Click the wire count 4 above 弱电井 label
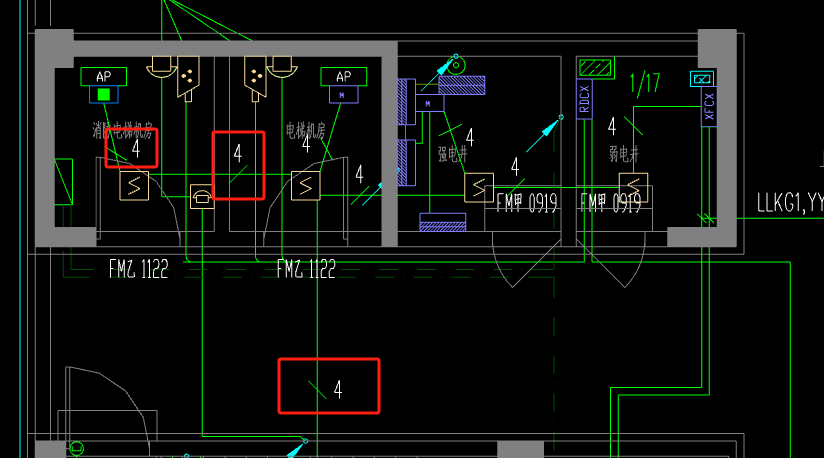This screenshot has width=824, height=458. [x=612, y=127]
